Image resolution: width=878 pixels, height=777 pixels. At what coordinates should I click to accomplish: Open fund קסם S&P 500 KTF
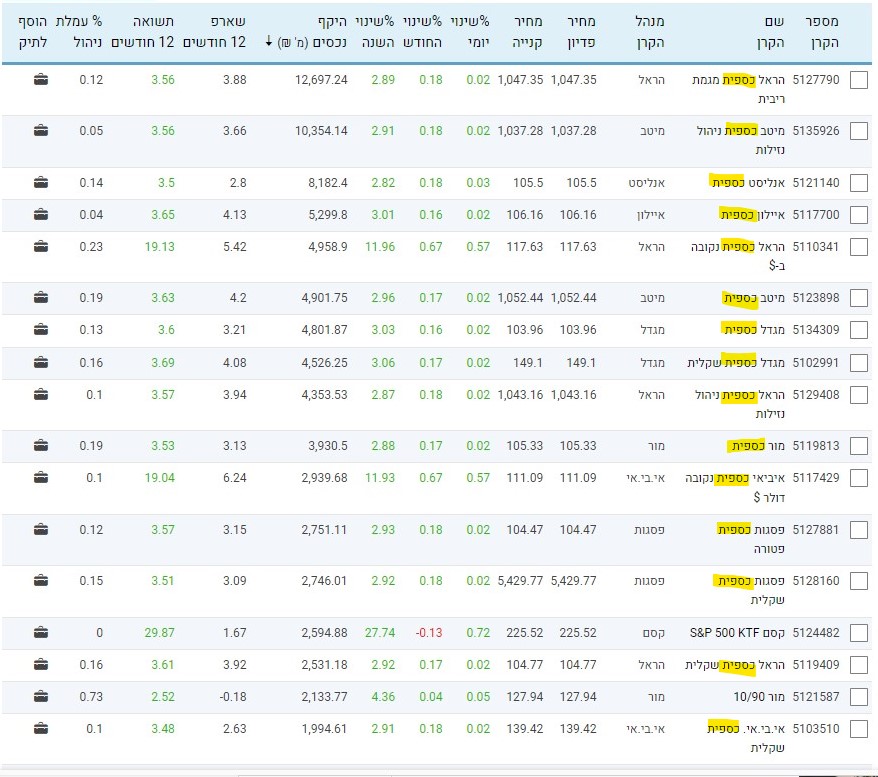click(737, 633)
